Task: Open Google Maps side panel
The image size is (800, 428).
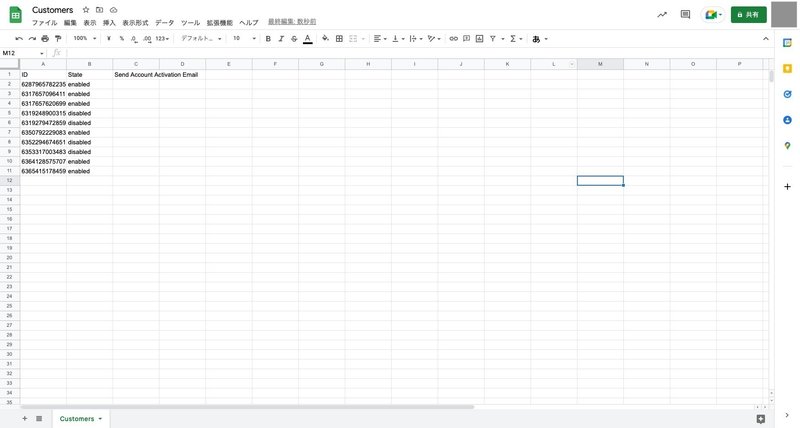Action: tap(787, 146)
